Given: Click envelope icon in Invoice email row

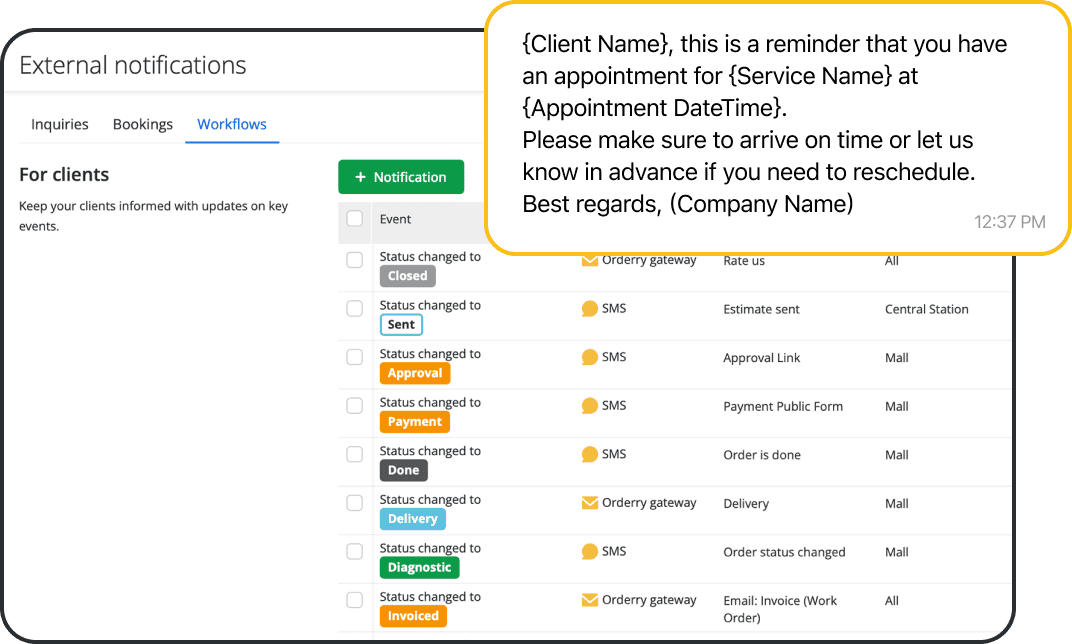Looking at the screenshot, I should [590, 600].
